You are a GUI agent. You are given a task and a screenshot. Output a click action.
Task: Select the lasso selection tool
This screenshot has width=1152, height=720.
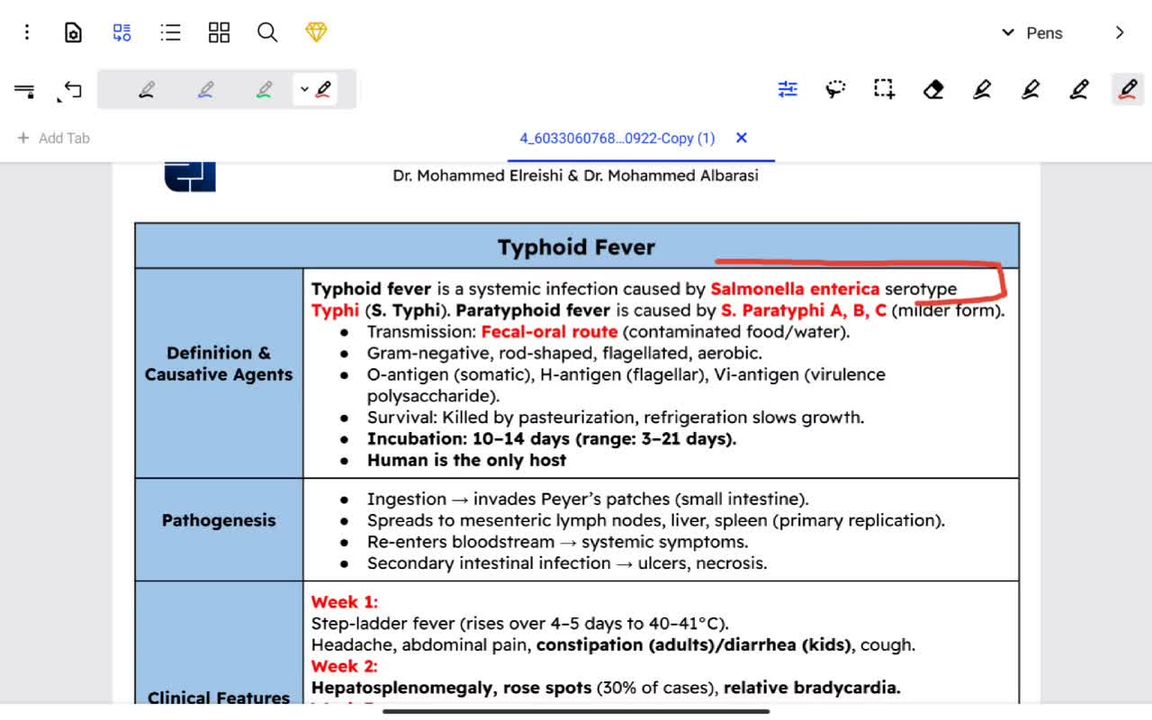(836, 90)
